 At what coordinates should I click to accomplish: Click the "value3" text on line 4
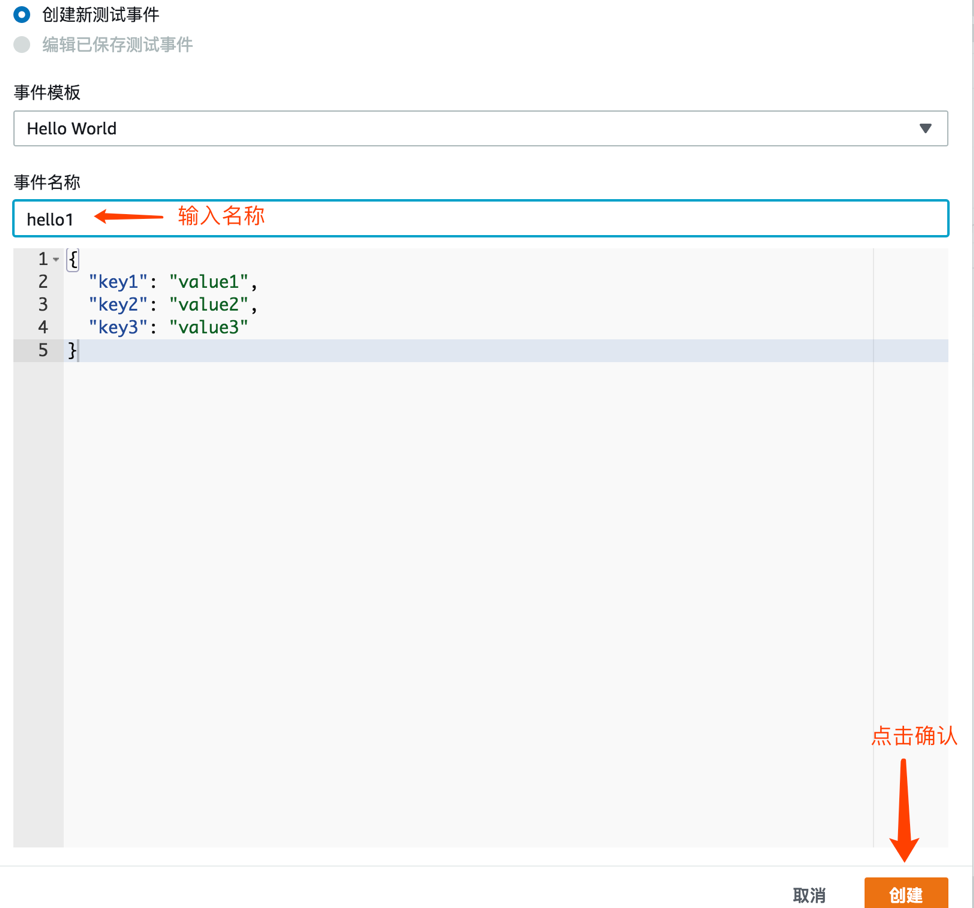pyautogui.click(x=209, y=327)
